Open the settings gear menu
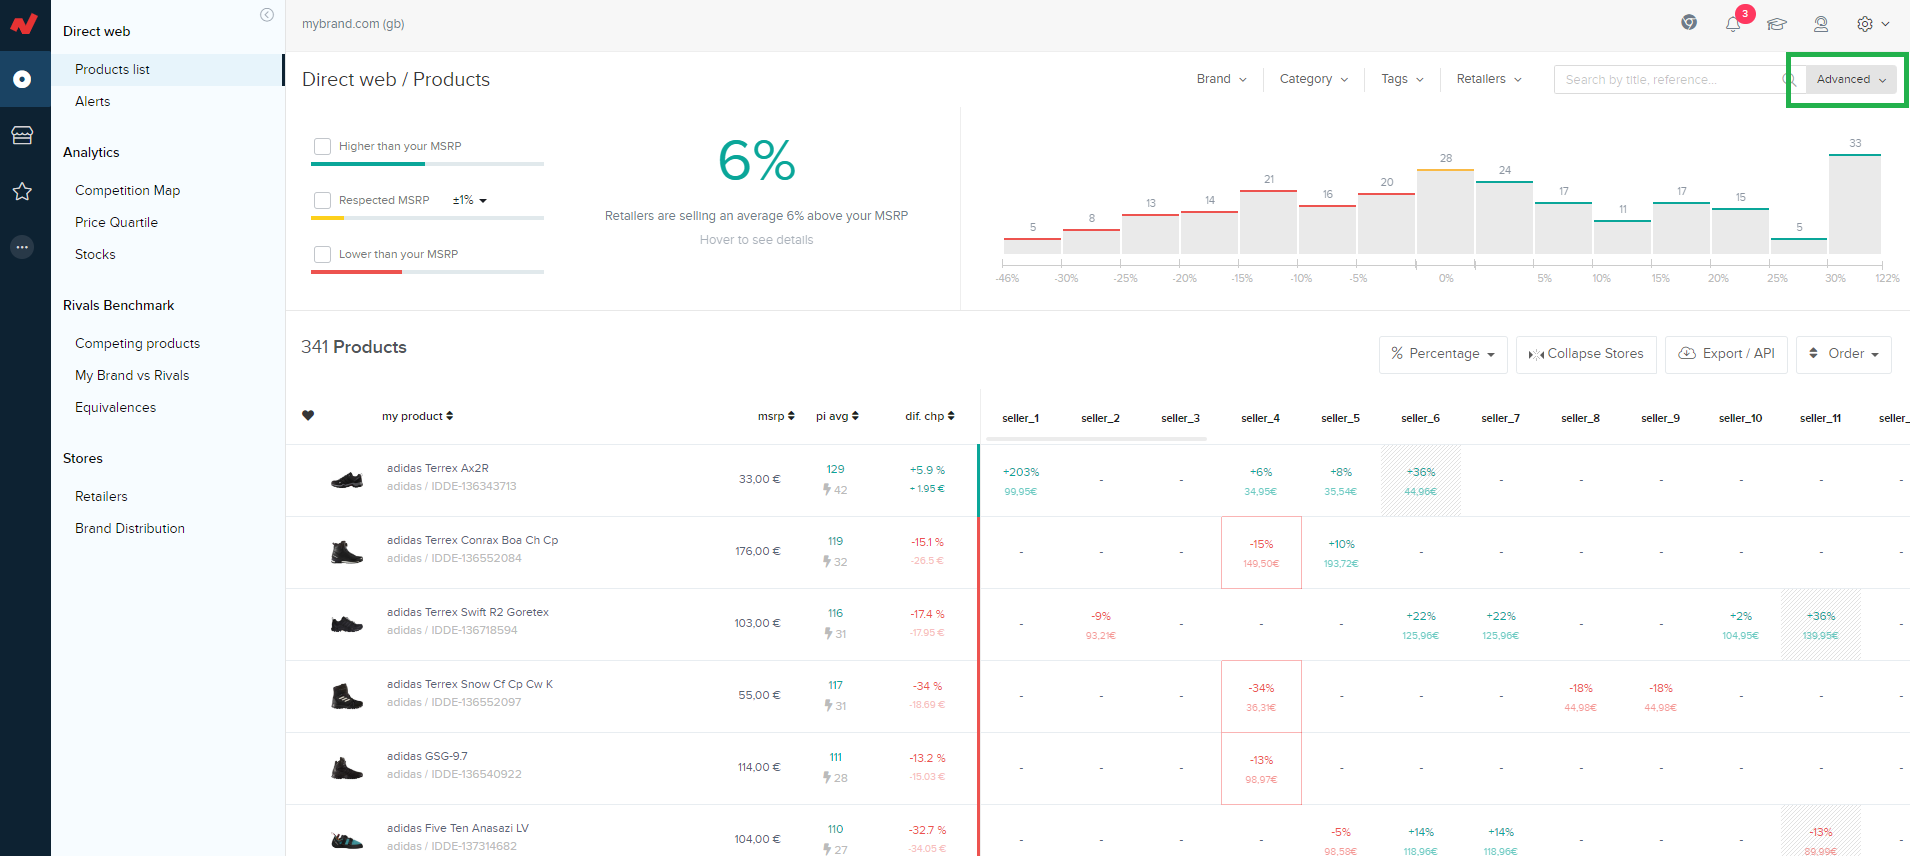 (x=1872, y=24)
